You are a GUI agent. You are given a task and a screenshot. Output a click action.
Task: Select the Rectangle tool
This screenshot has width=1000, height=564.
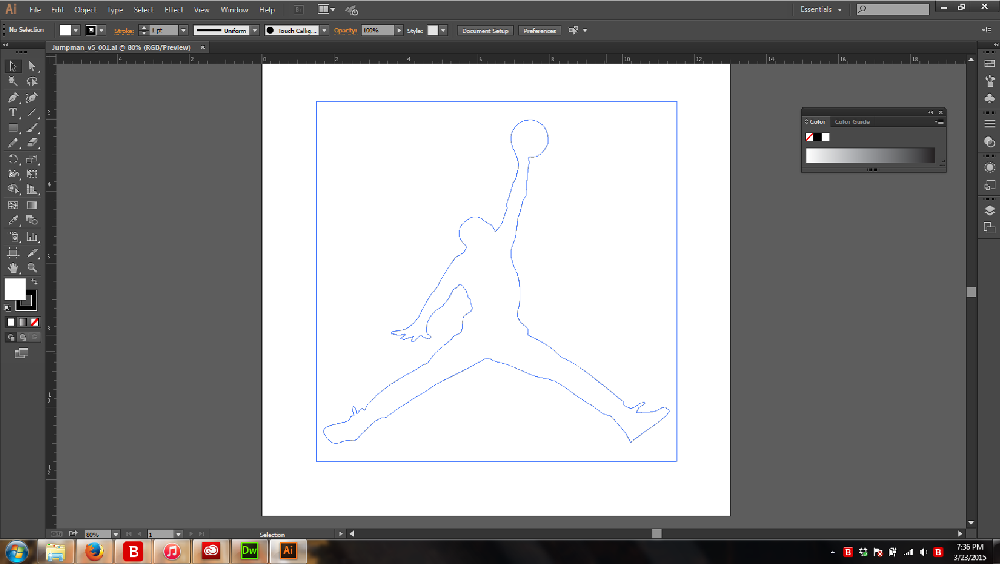point(13,128)
